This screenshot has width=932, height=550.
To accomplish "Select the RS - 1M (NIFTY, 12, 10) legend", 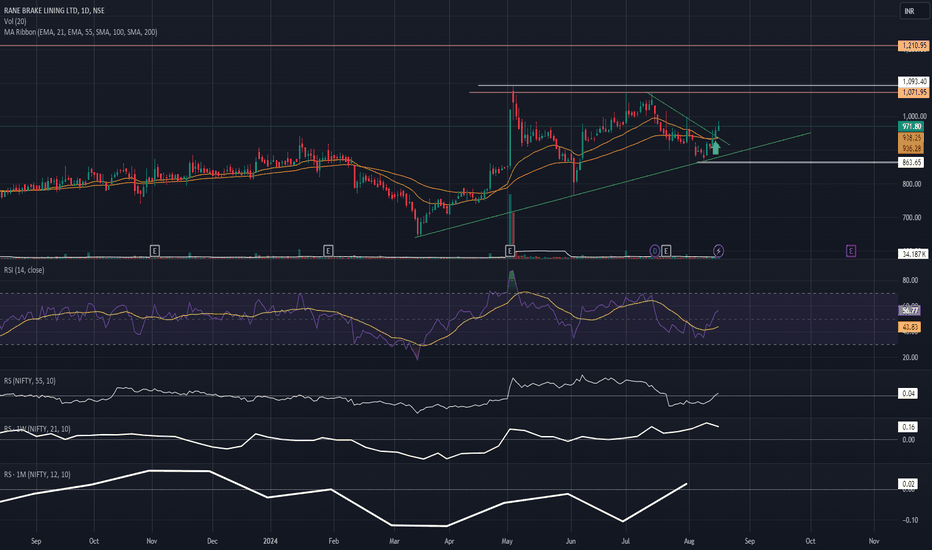I will tap(37, 474).
